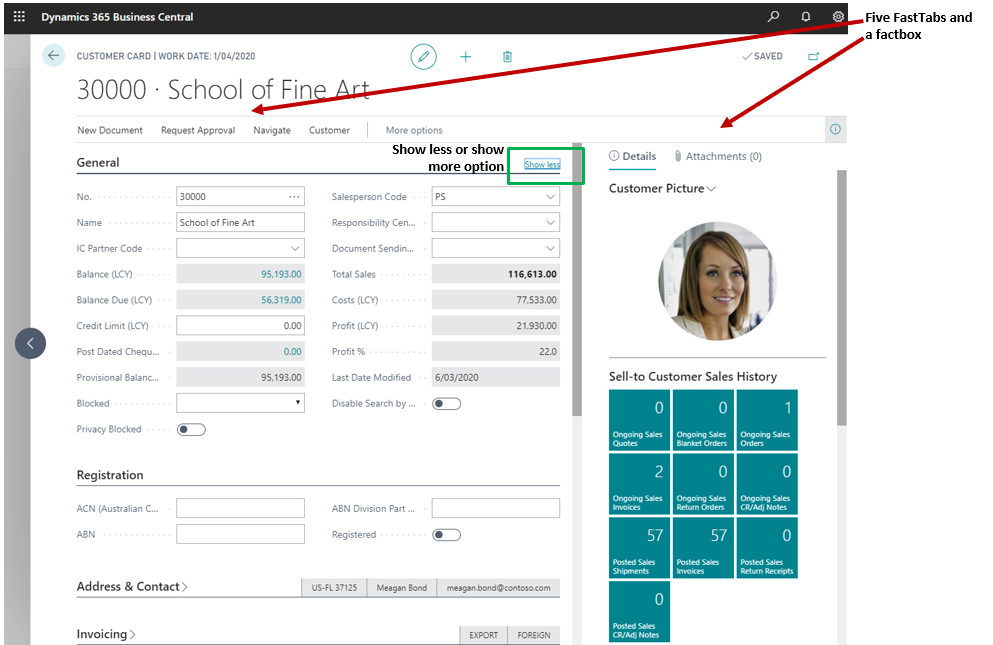The height and width of the screenshot is (645, 993).
Task: Open the Posted Sales Invoices tile
Action: point(703,548)
